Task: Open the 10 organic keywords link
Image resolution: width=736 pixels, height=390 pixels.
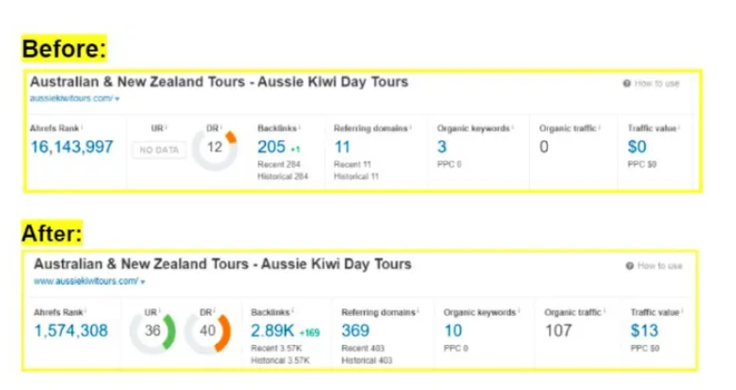Action: click(x=453, y=331)
